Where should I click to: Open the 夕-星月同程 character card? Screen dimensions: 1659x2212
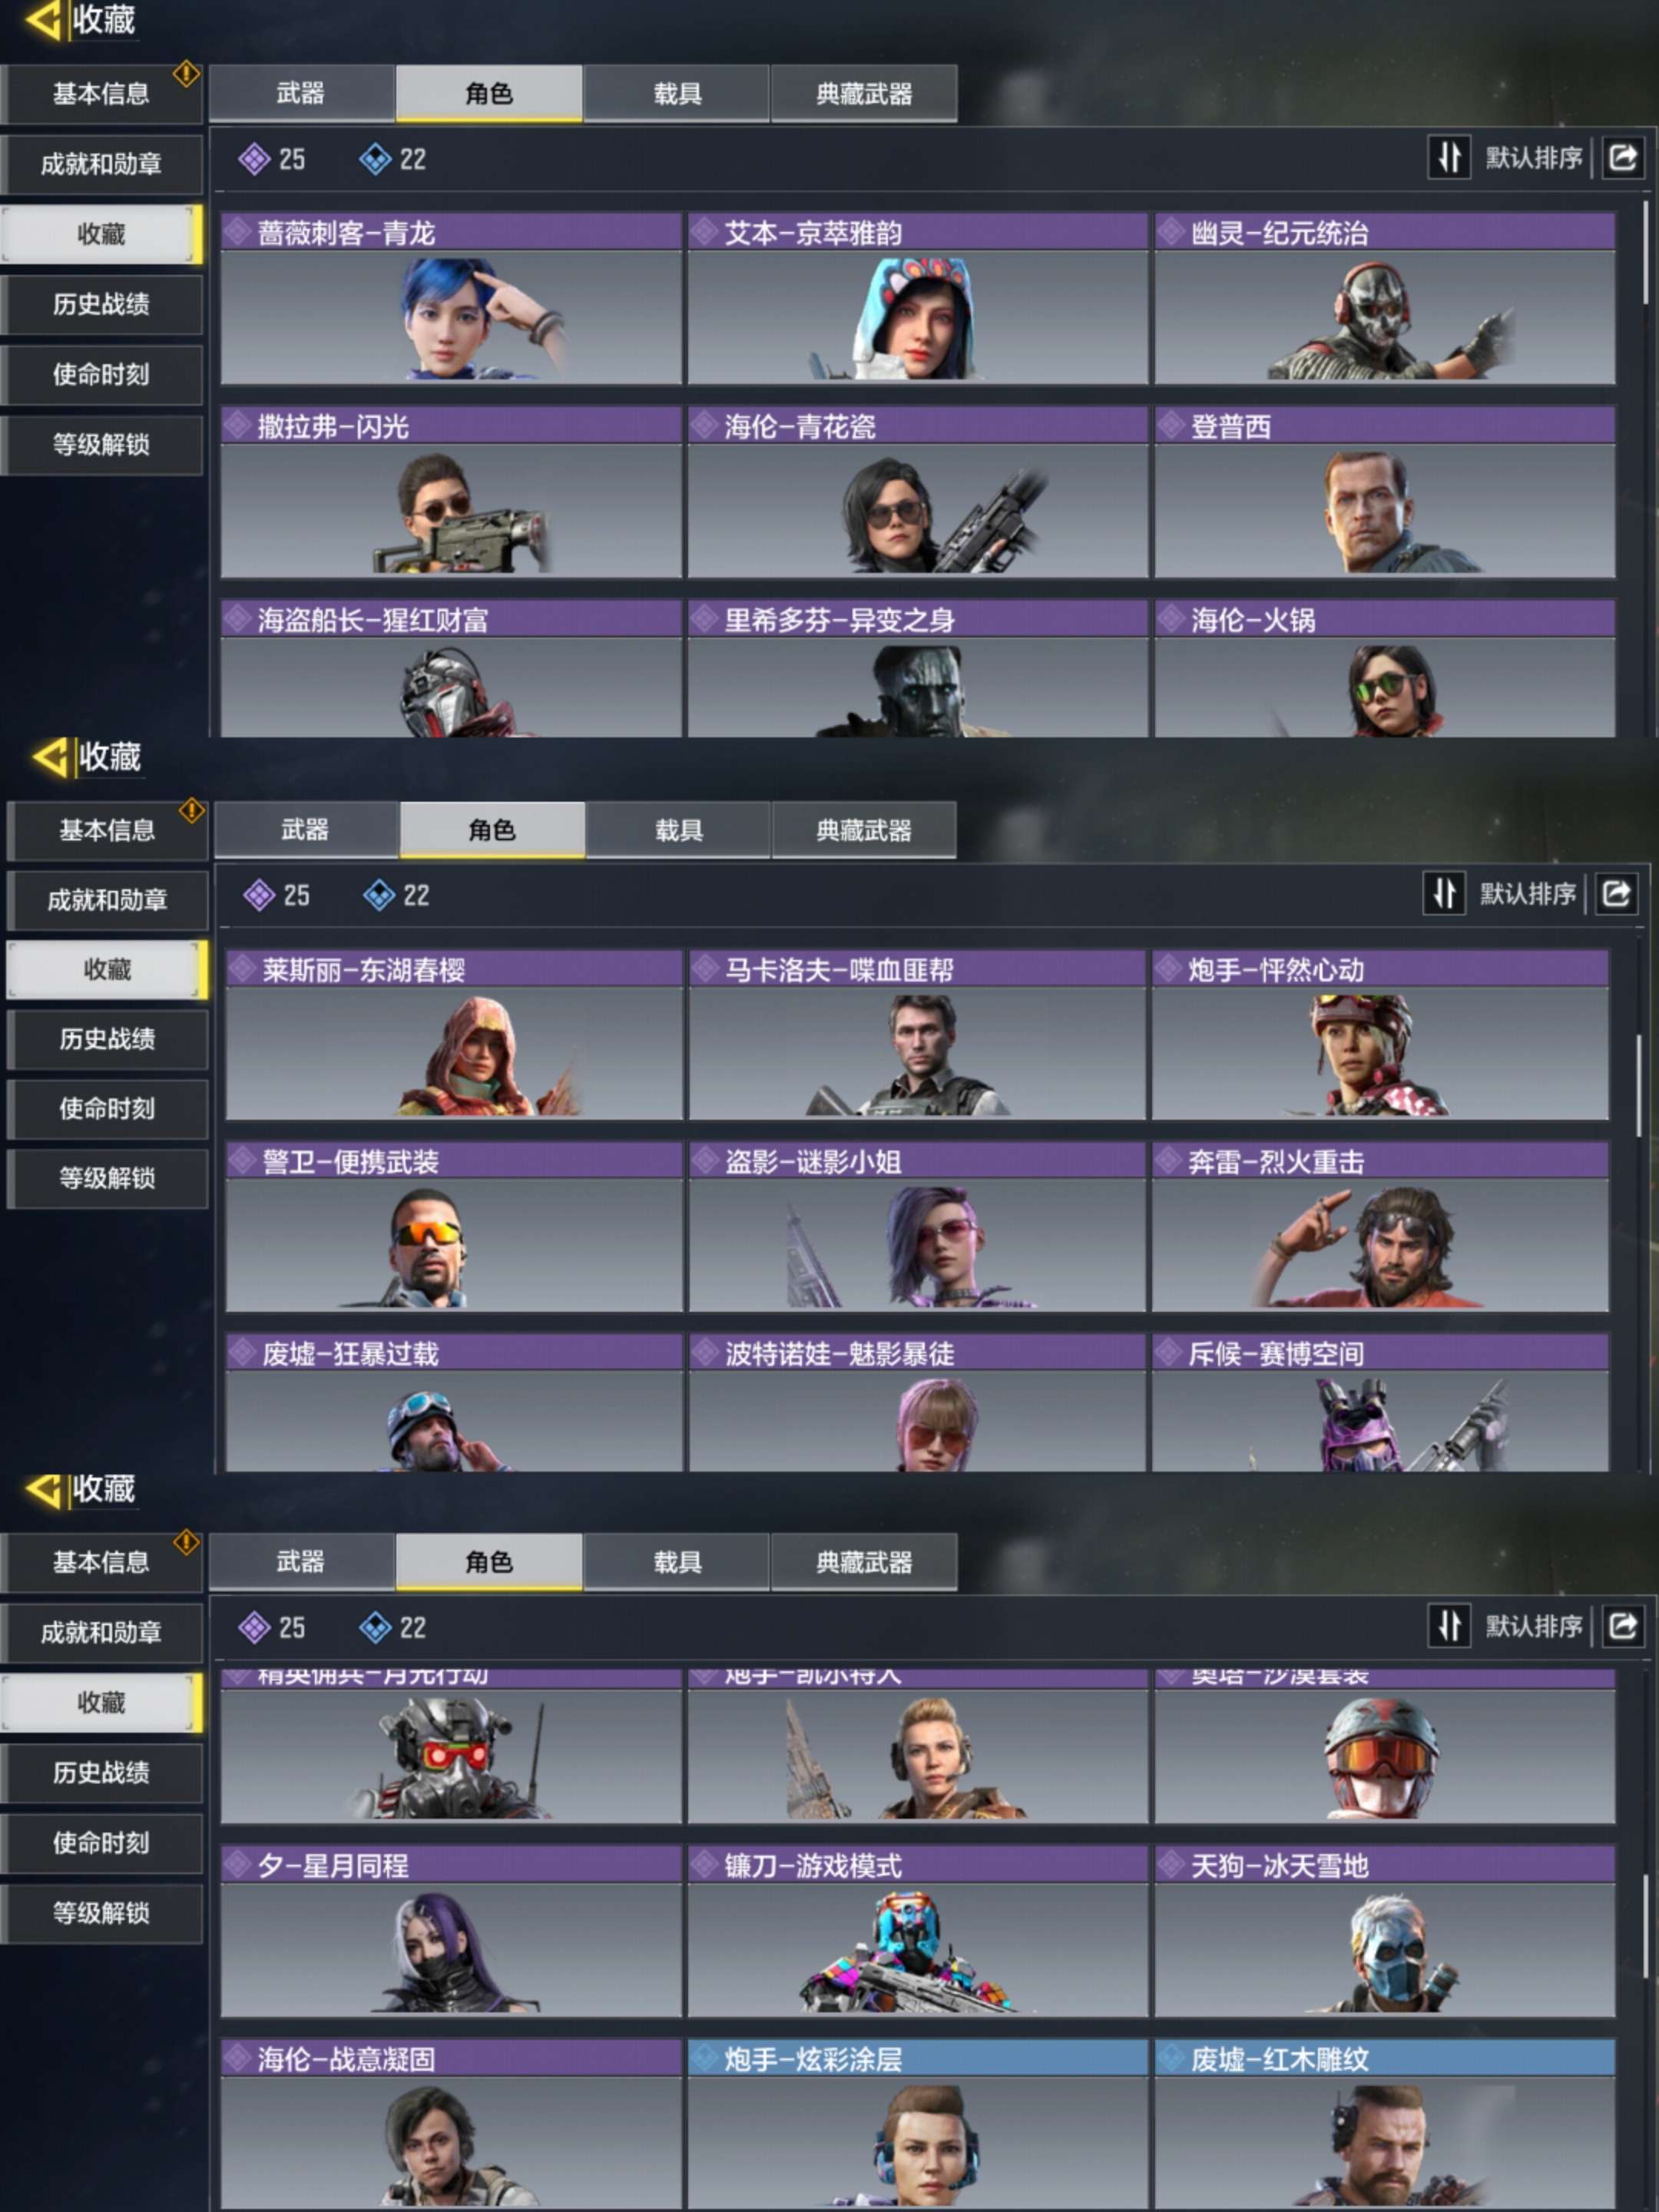click(x=451, y=1931)
